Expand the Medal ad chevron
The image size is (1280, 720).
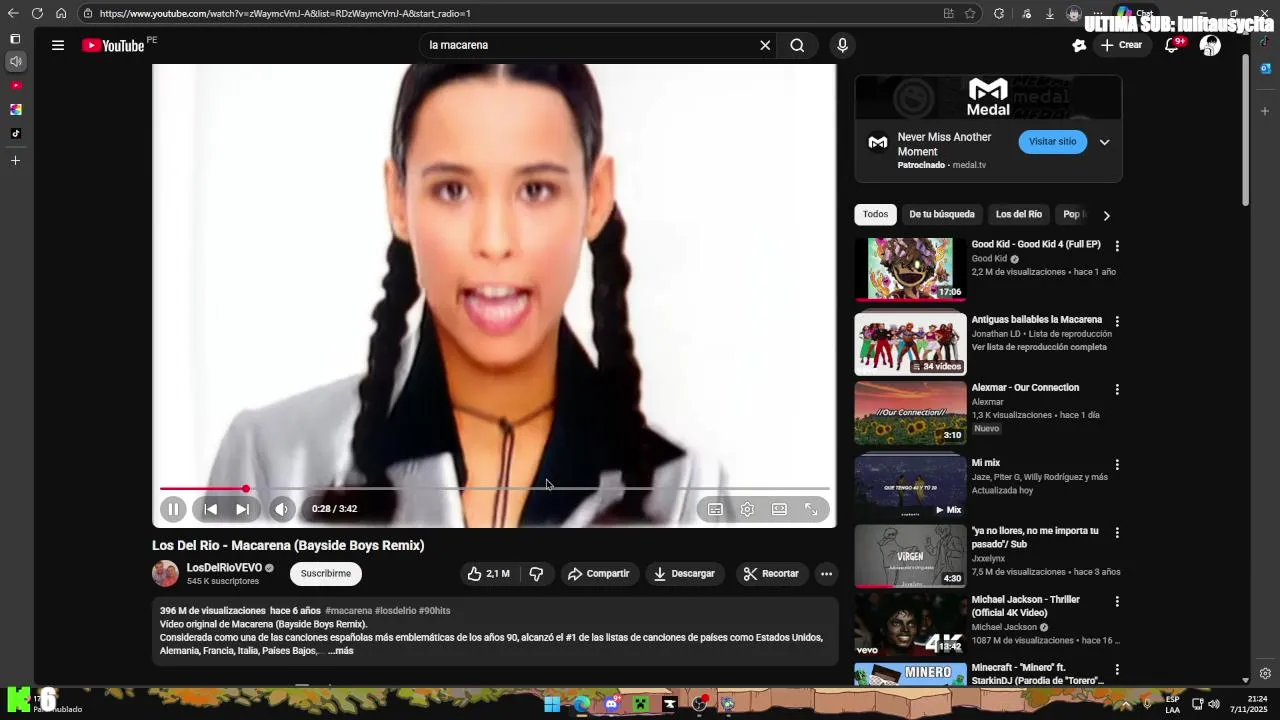coord(1104,142)
